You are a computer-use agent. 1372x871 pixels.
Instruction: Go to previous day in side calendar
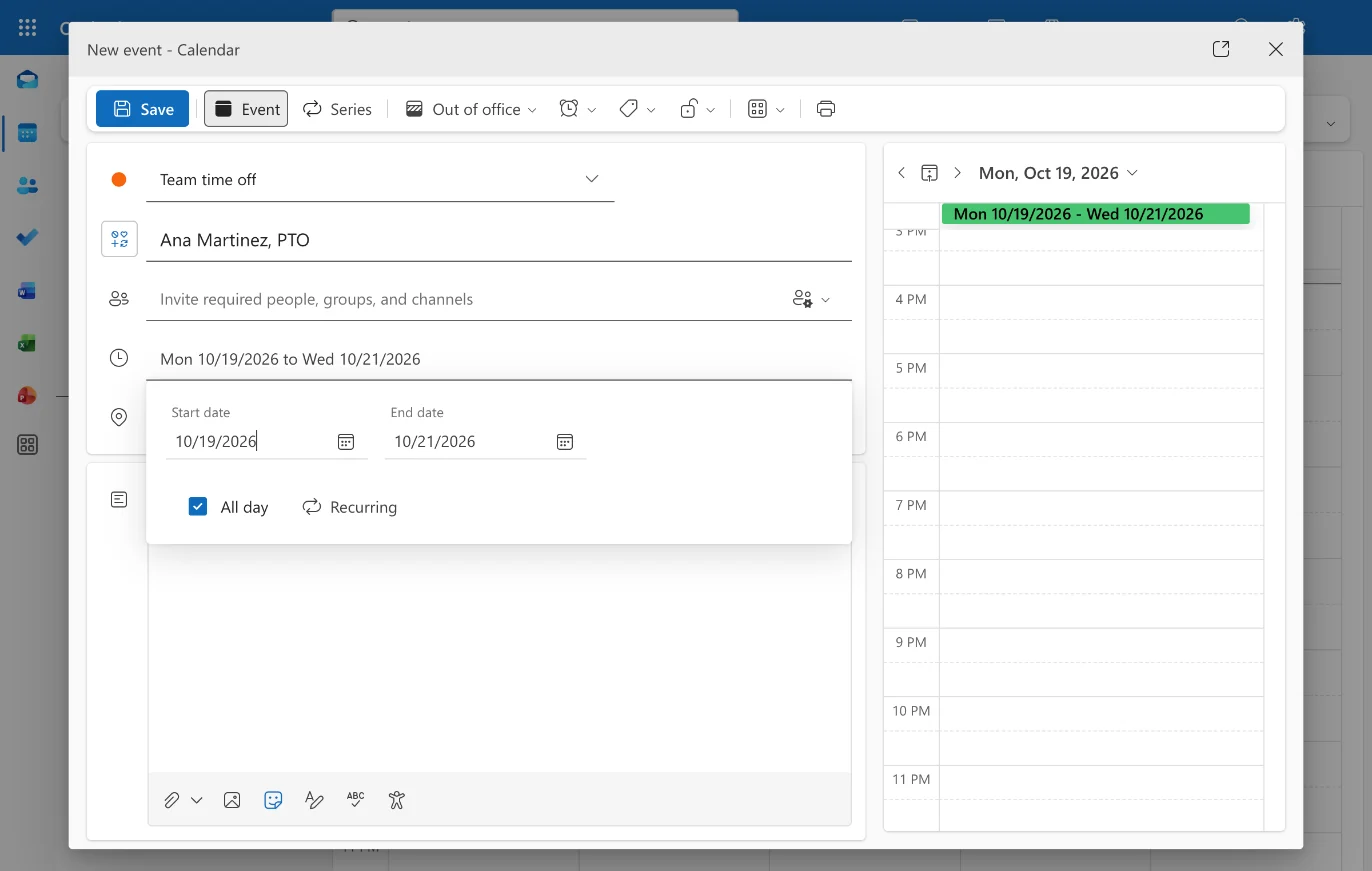(901, 173)
